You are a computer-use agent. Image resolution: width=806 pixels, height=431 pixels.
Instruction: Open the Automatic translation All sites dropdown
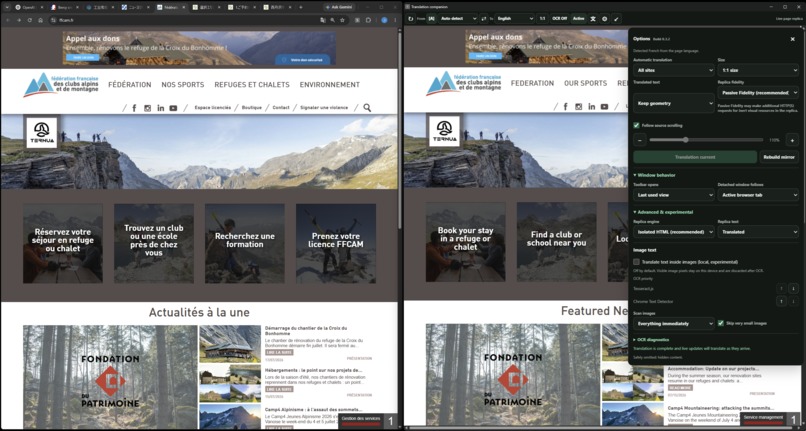coord(673,69)
